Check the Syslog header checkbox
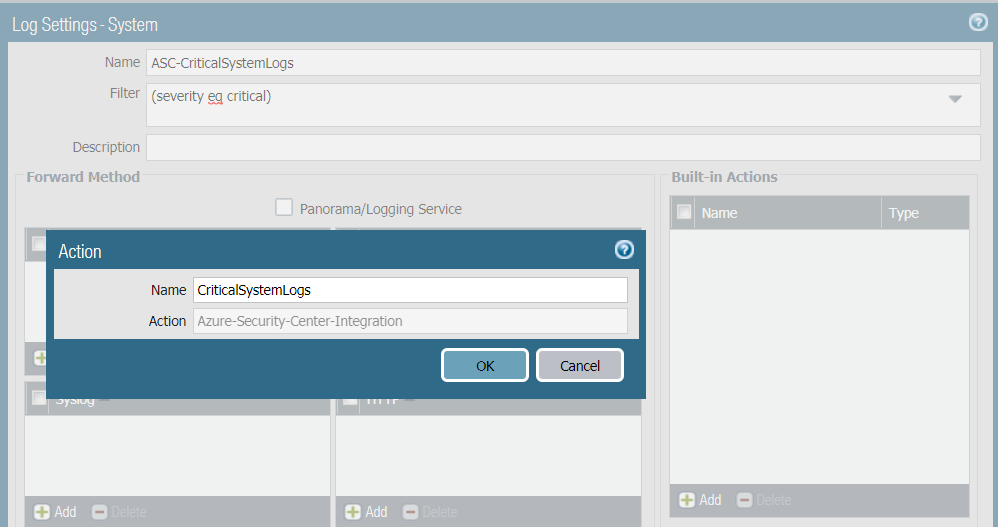Image resolution: width=998 pixels, height=527 pixels. [40, 399]
